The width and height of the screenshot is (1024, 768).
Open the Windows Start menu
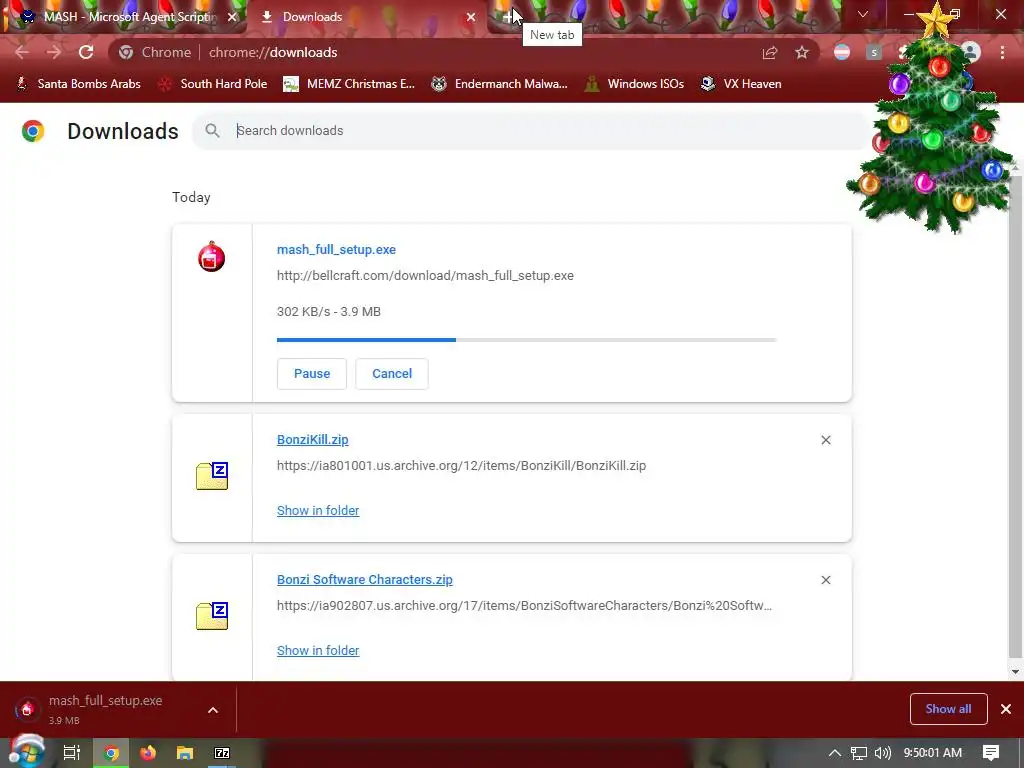pyautogui.click(x=27, y=752)
